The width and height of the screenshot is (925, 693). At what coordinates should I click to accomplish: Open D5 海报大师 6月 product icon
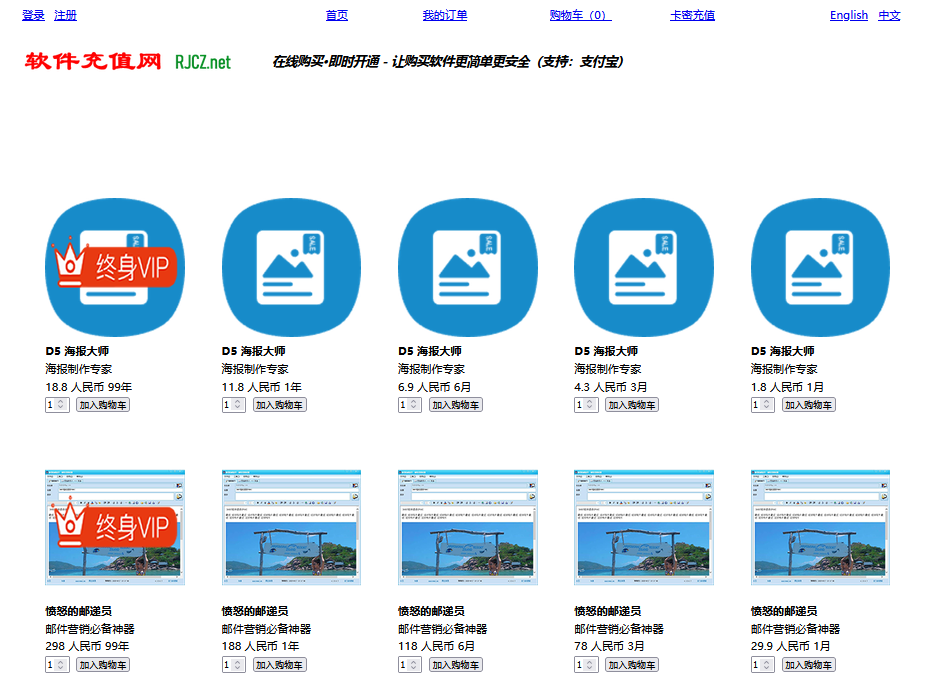coord(468,267)
